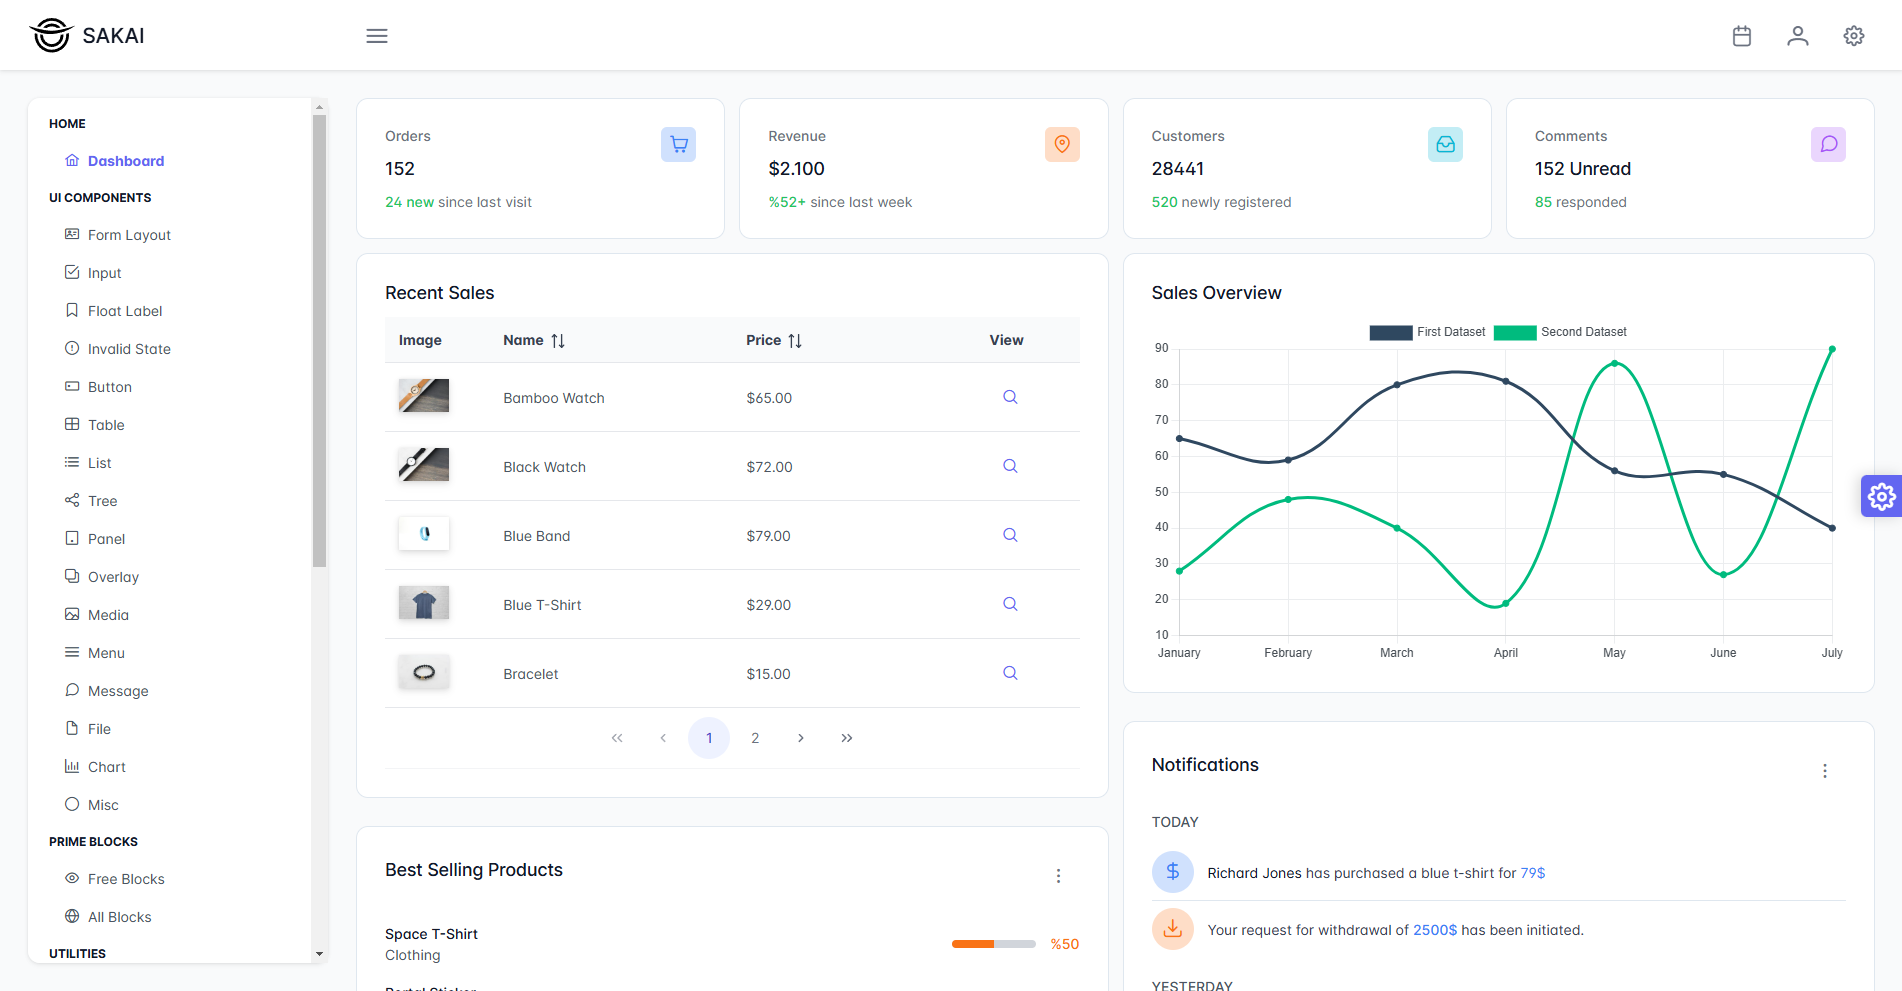Click the Comments speech bubble icon
The image size is (1902, 991).
(x=1829, y=144)
